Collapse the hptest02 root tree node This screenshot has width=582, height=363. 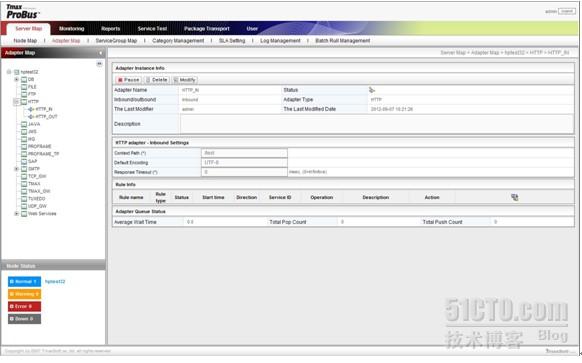pyautogui.click(x=9, y=72)
